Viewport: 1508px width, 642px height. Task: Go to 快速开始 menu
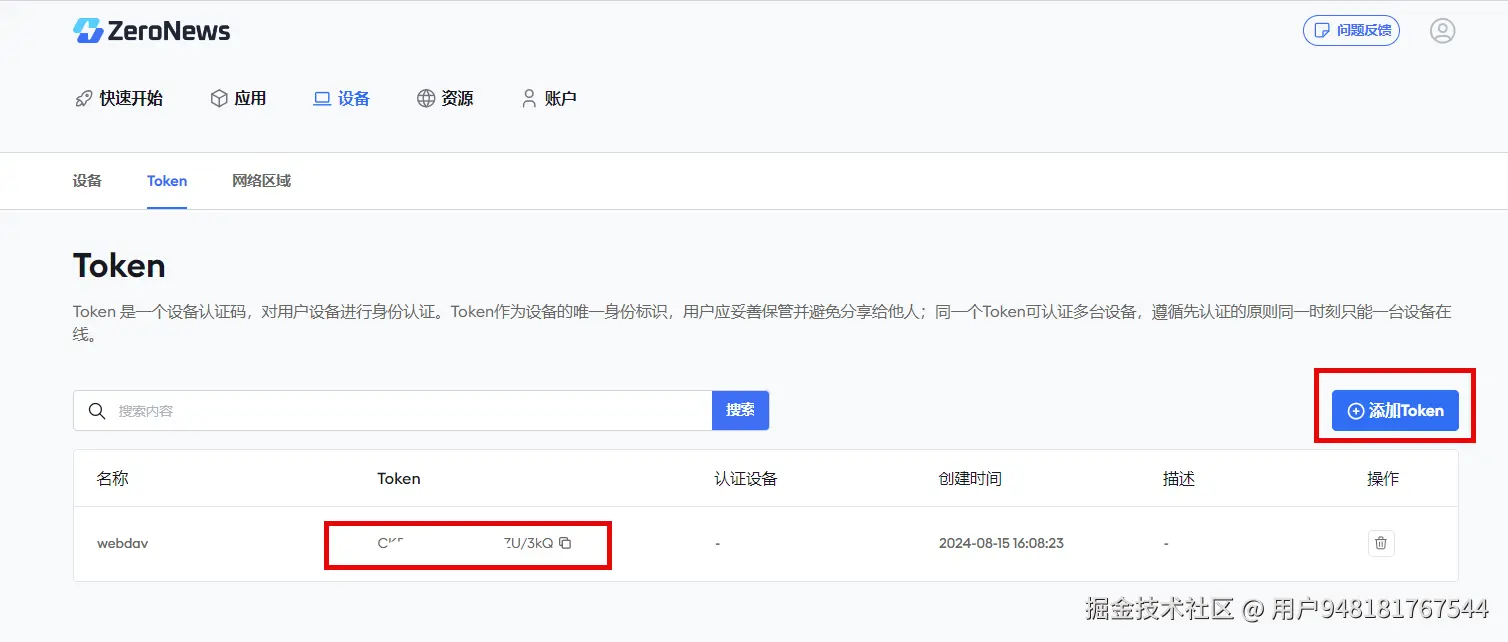(x=119, y=98)
